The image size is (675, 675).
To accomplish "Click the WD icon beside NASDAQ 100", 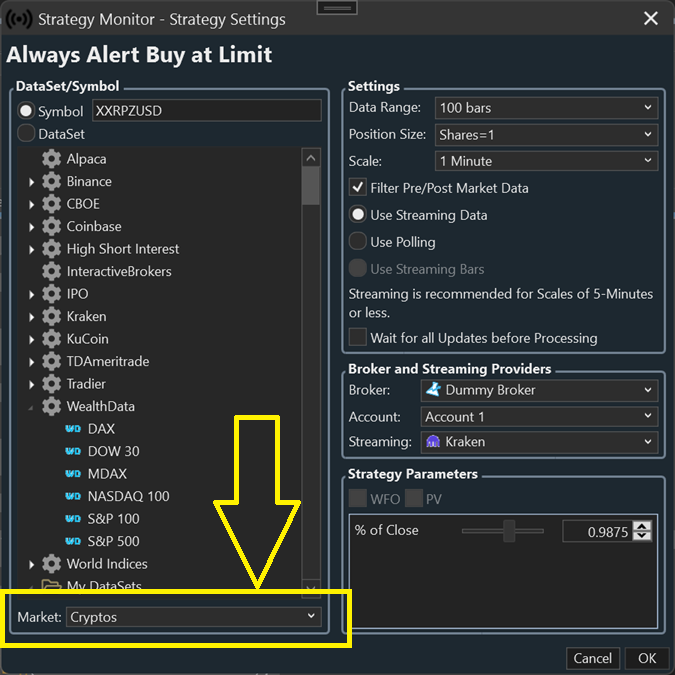I will [73, 496].
